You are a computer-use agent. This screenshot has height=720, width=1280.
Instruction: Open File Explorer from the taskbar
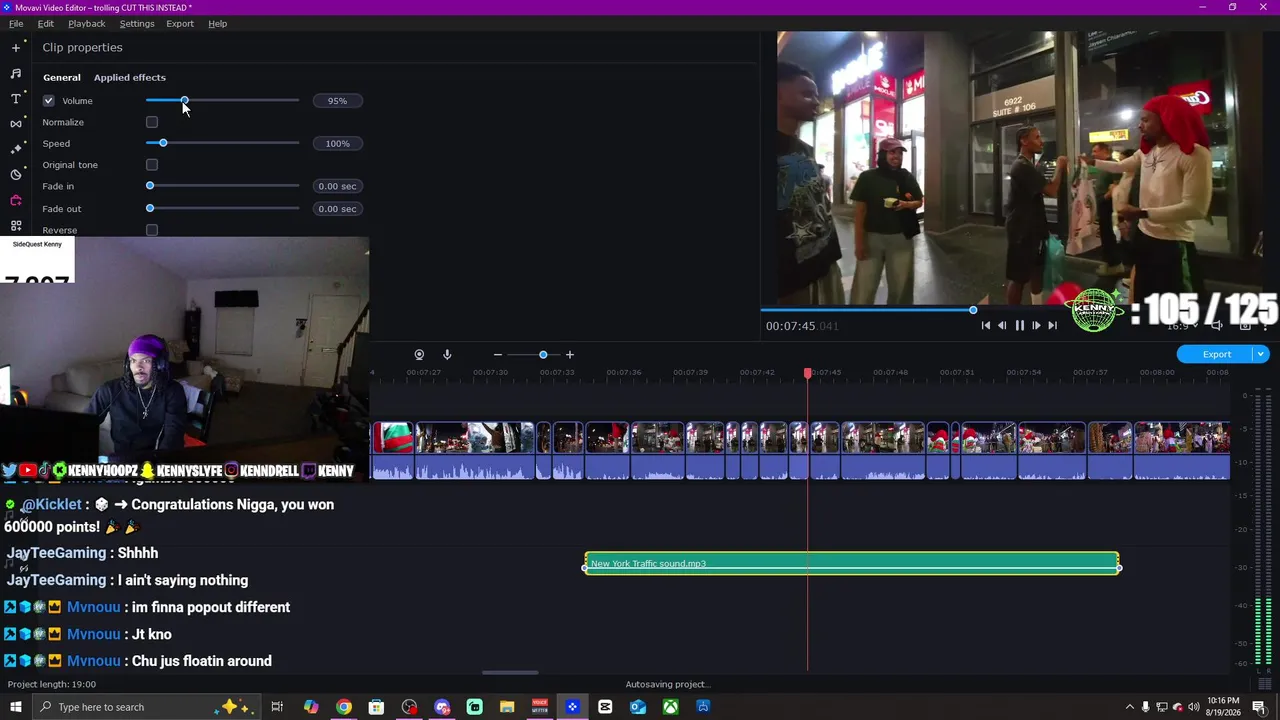tap(507, 707)
